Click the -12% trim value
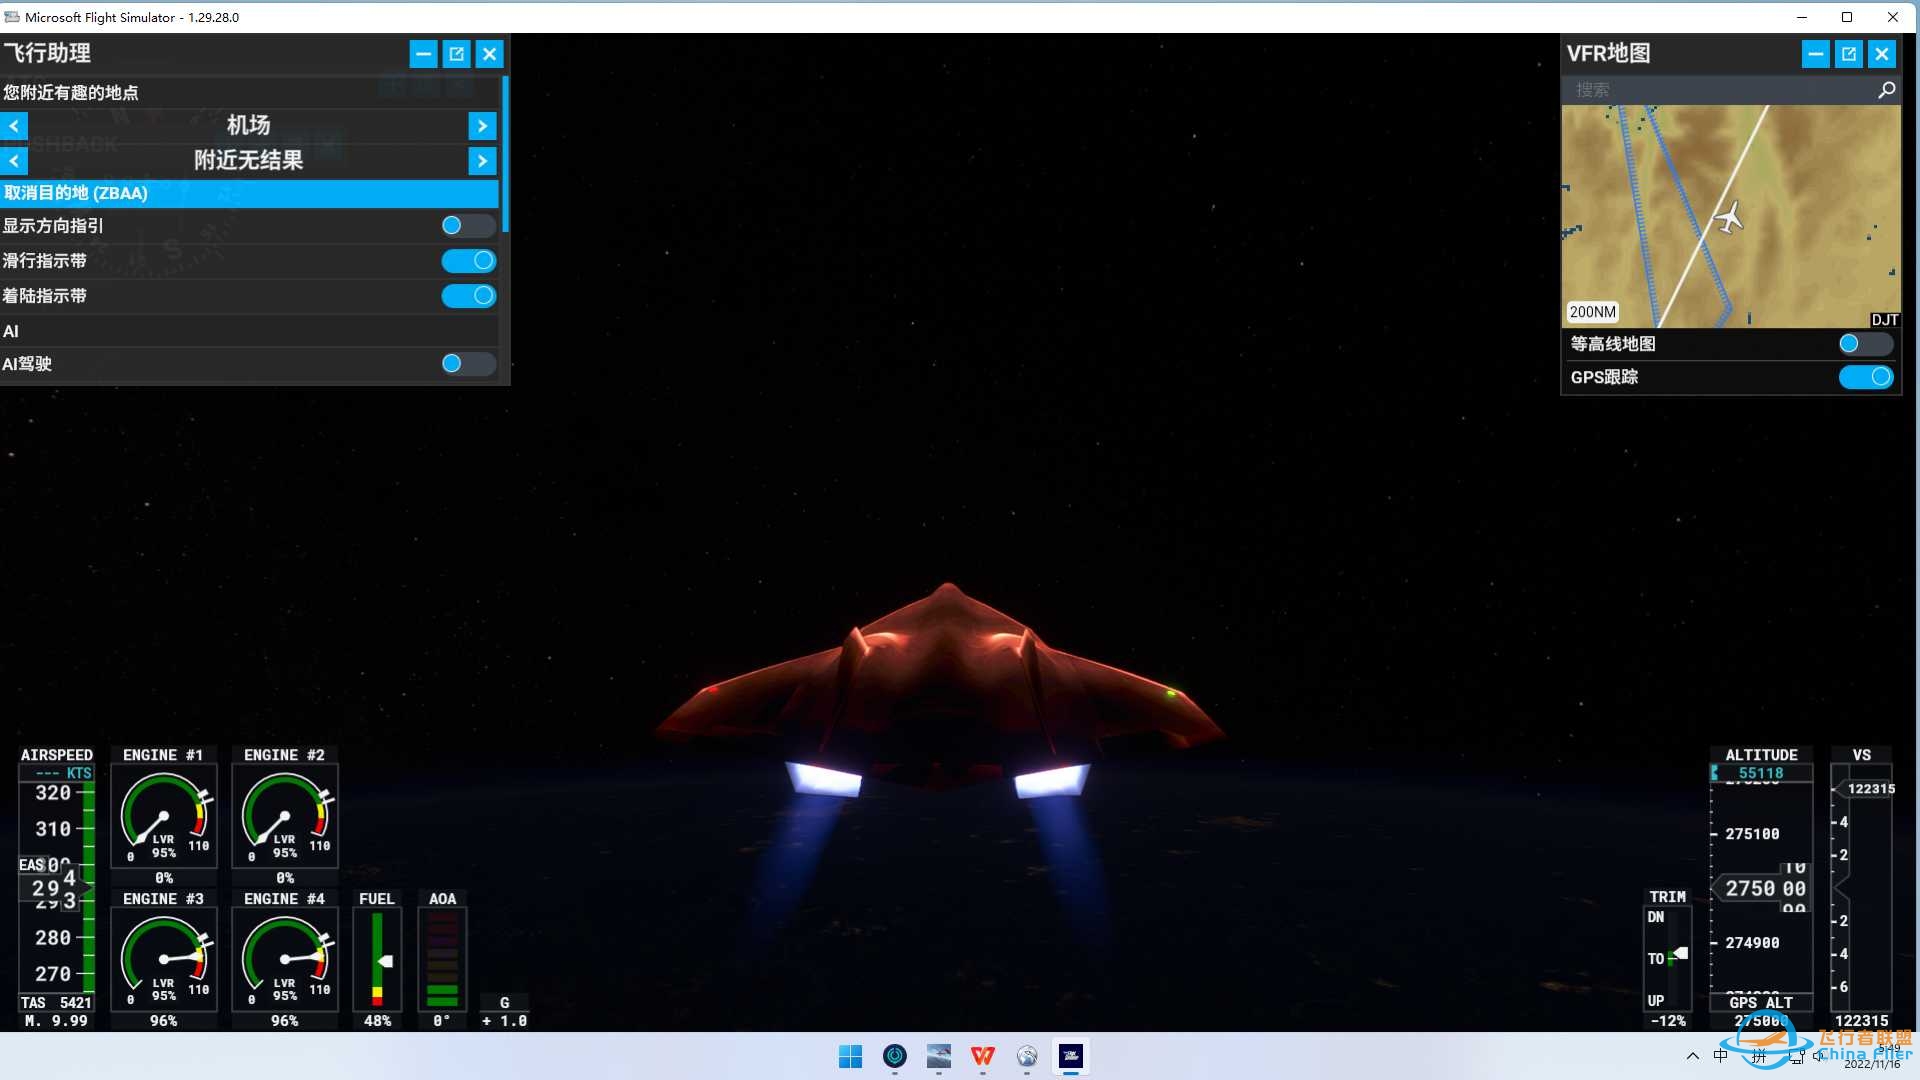The width and height of the screenshot is (1920, 1080). pos(1667,1021)
